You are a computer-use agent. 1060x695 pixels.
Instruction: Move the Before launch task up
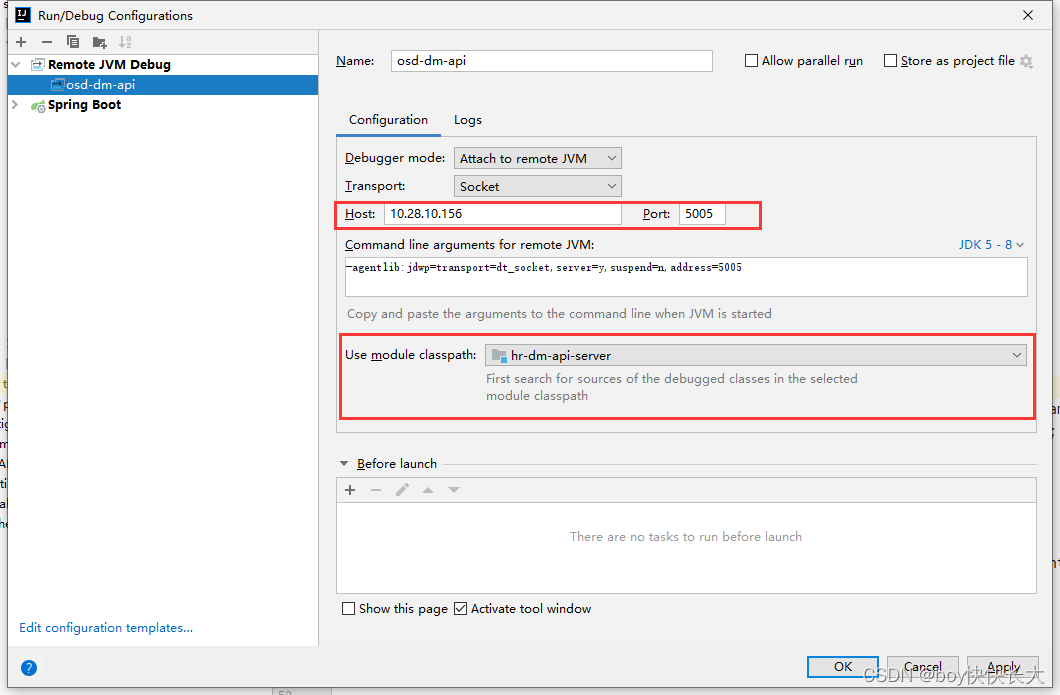pos(428,490)
